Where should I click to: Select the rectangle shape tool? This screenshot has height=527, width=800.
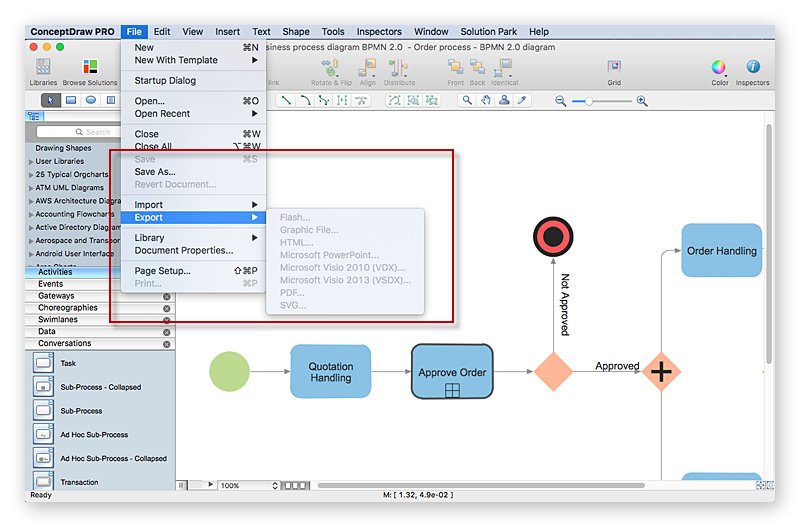point(71,100)
